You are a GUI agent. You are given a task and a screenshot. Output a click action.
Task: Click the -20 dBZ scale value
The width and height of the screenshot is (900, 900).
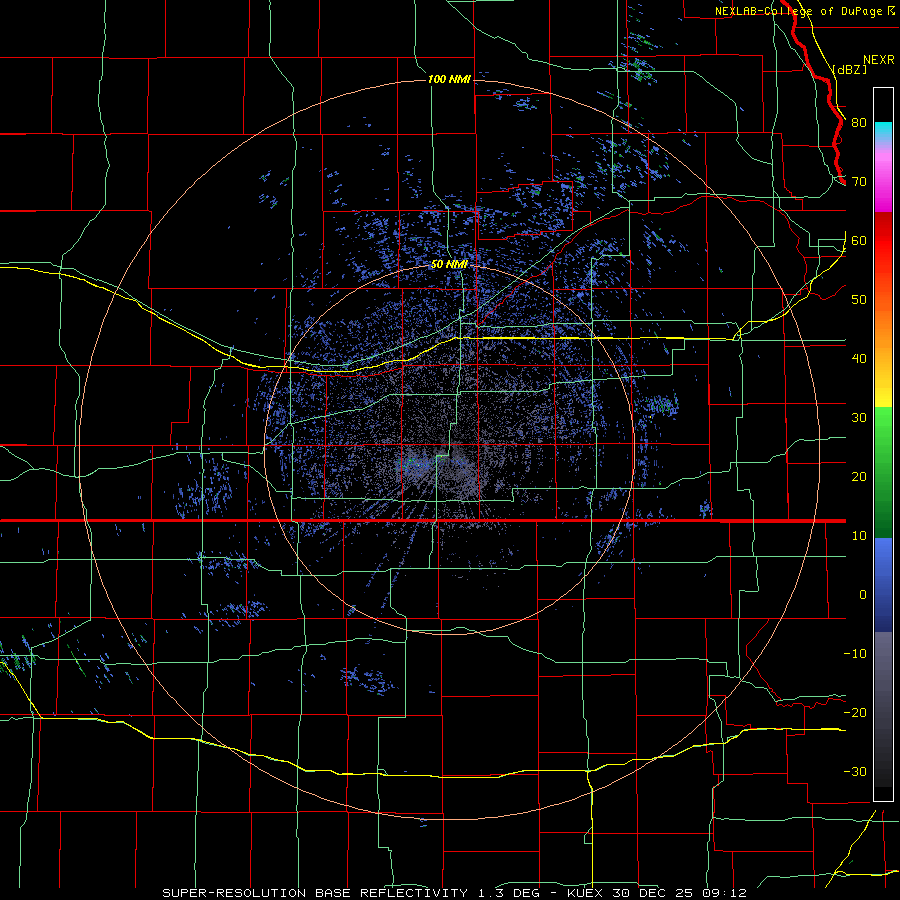[x=855, y=712]
